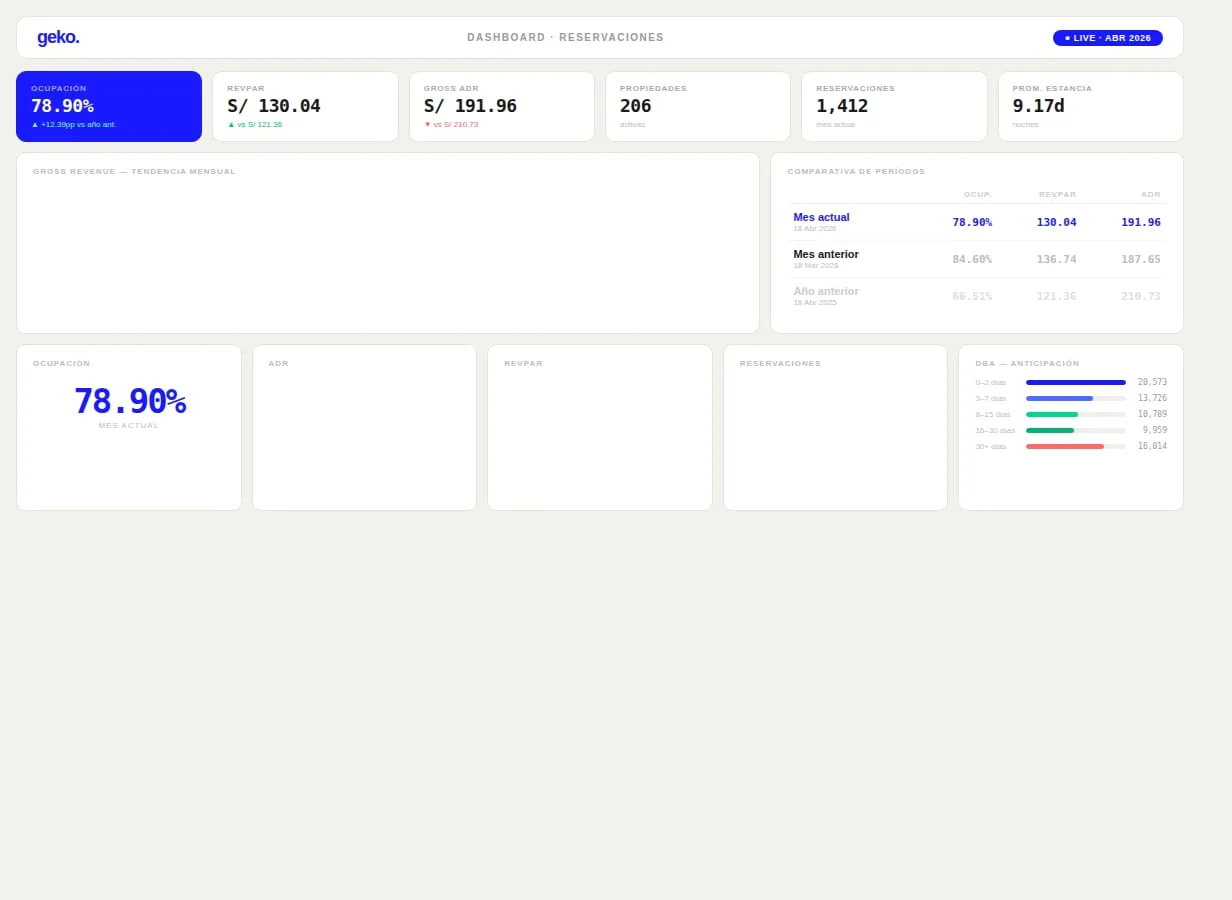Click the 8–15 días green bar
This screenshot has width=1232, height=900.
point(1052,414)
